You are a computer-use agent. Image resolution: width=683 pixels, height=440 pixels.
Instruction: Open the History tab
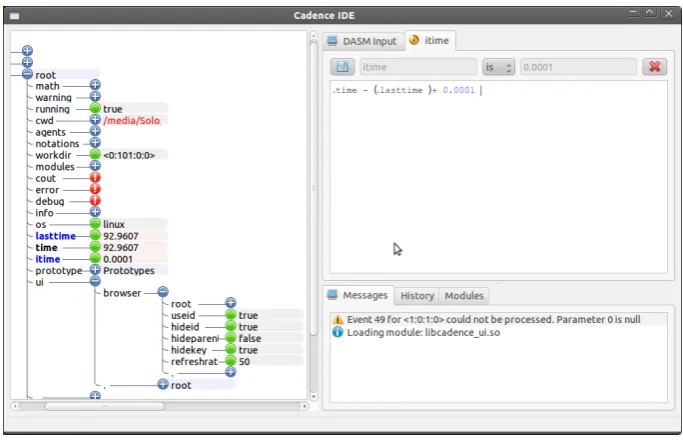[417, 296]
